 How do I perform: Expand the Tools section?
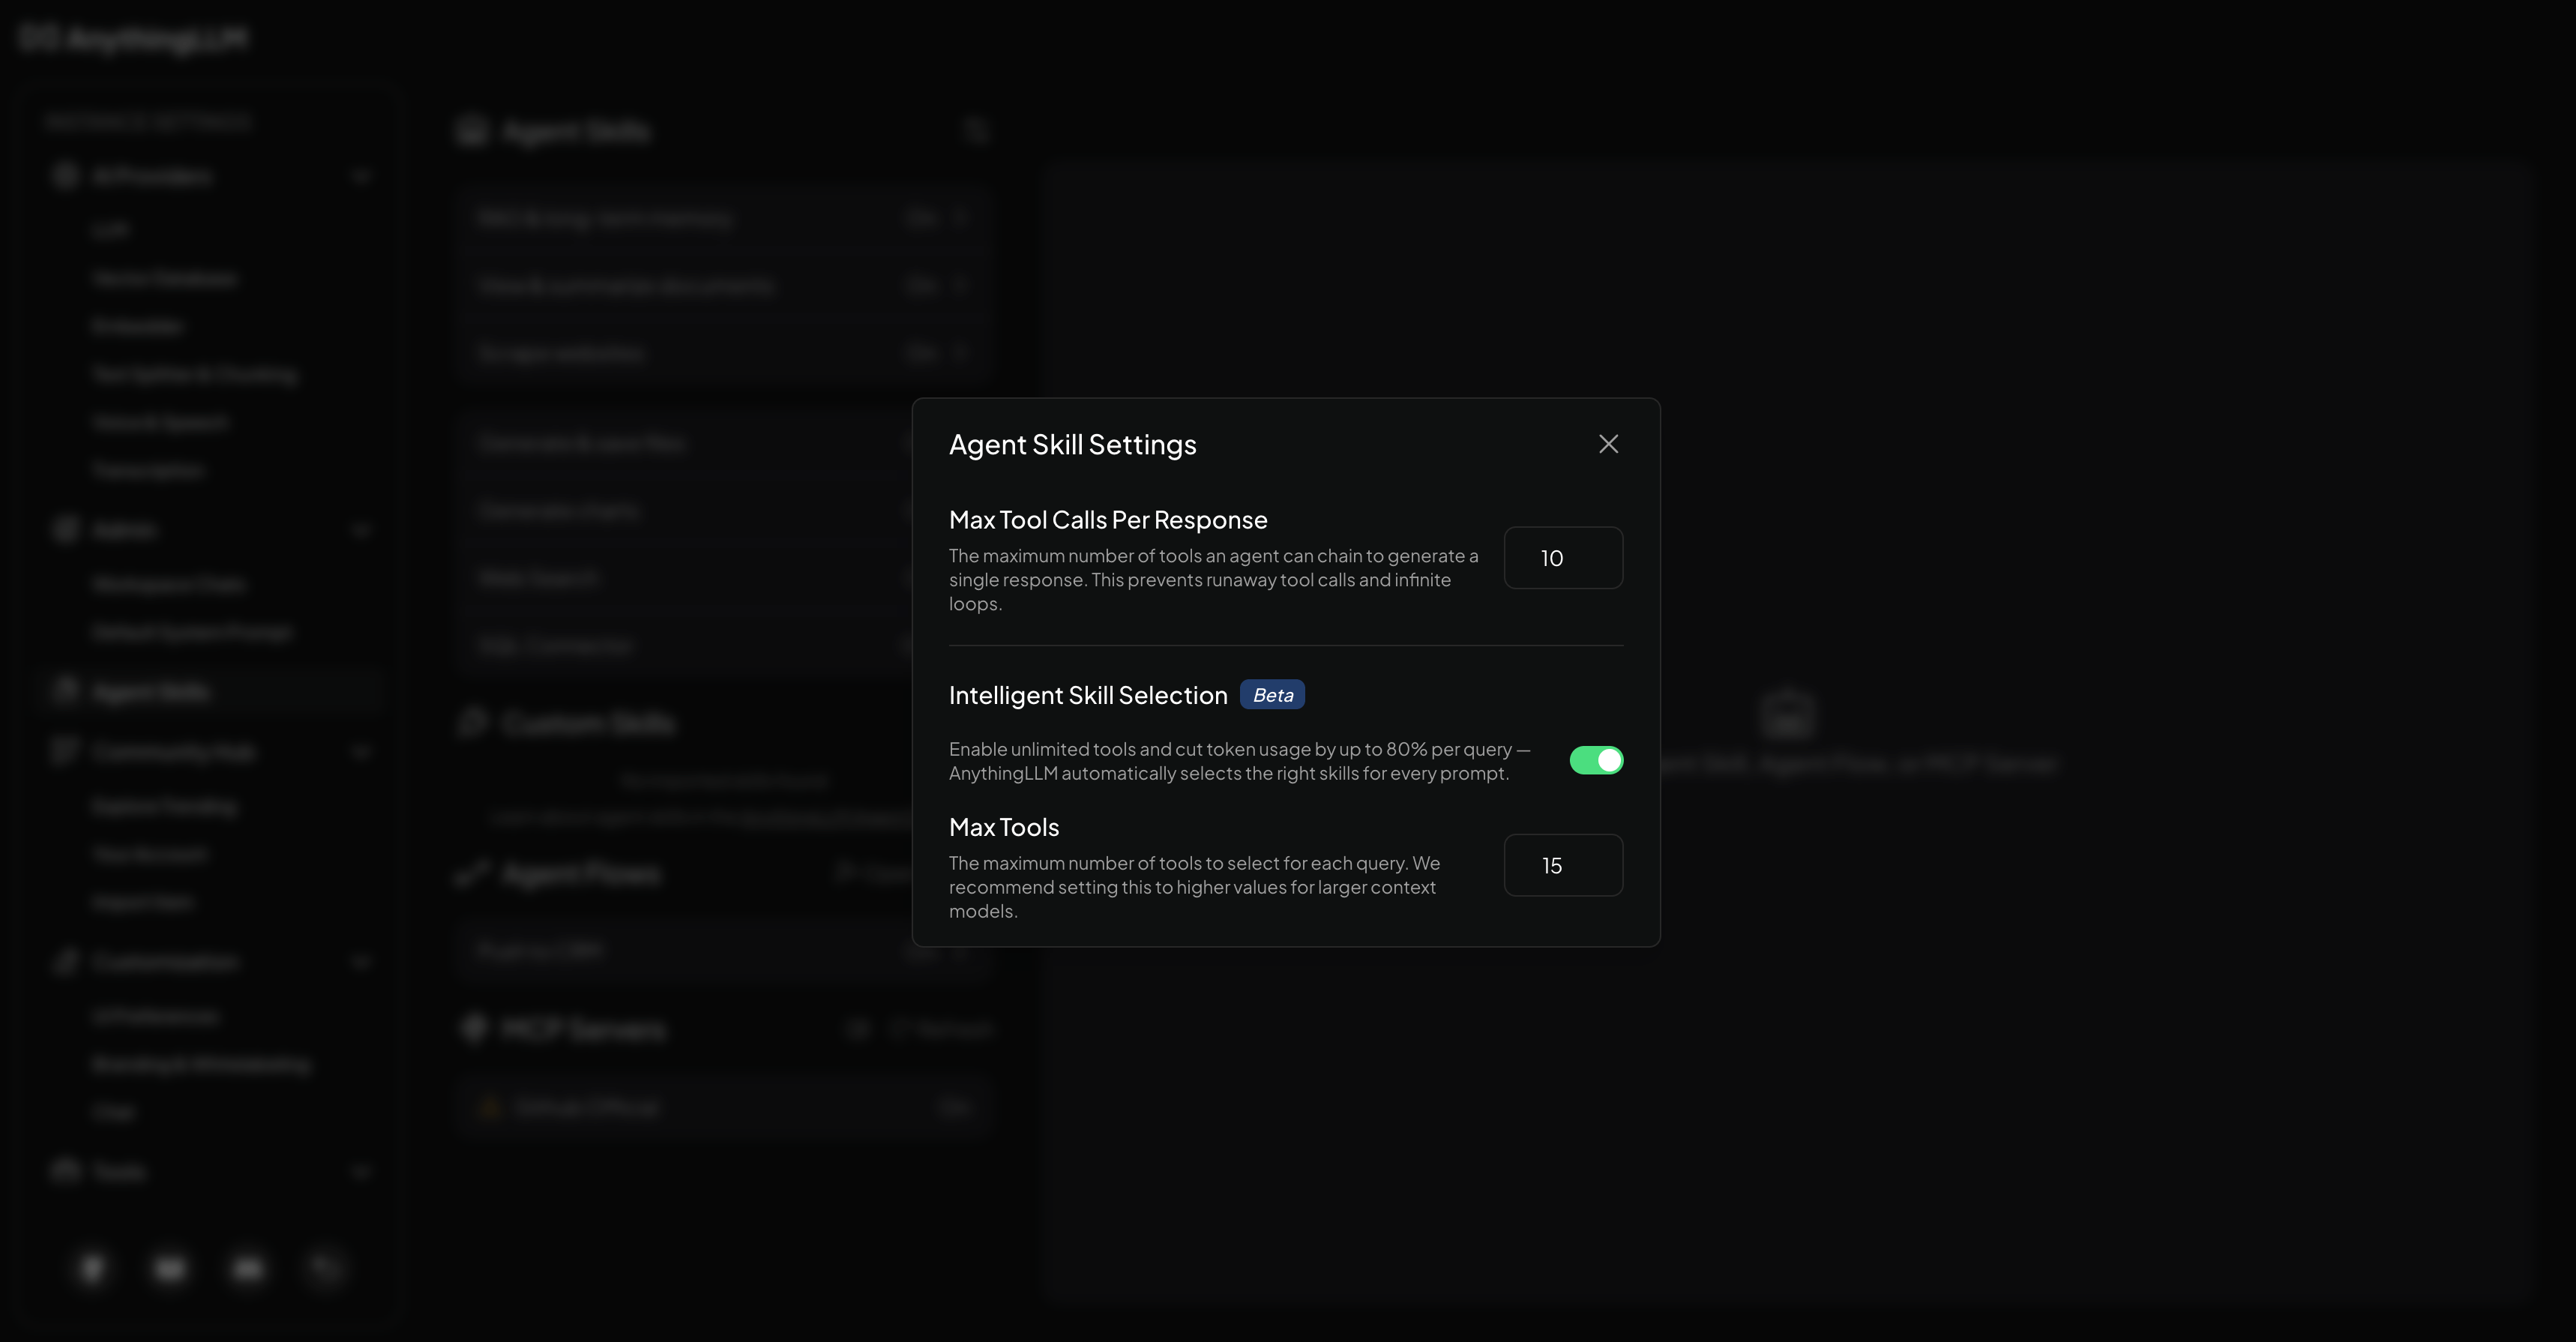(x=362, y=1171)
